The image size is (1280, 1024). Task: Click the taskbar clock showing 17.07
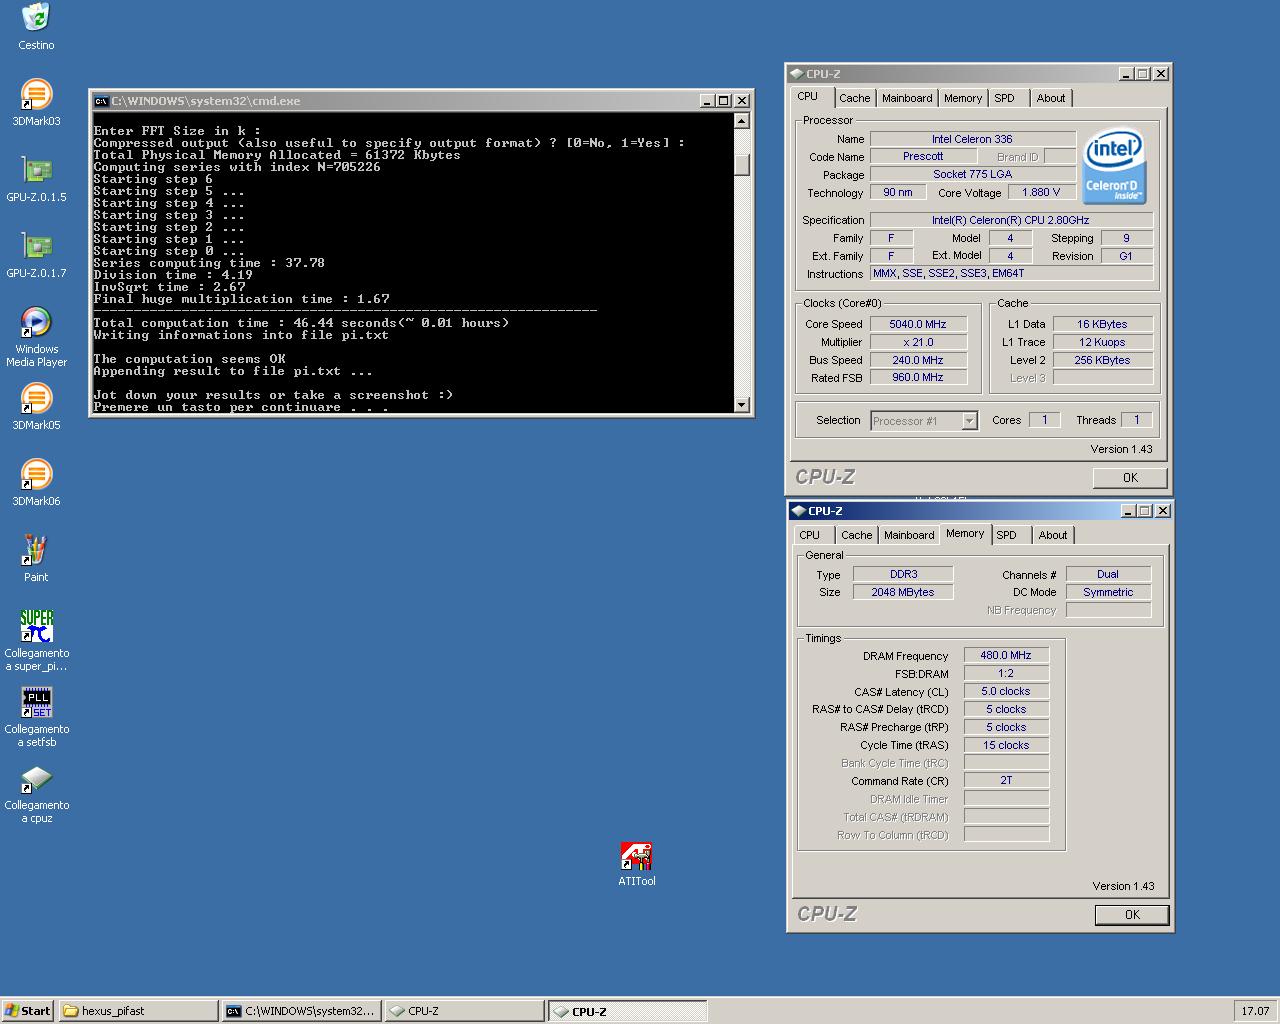(1255, 1011)
